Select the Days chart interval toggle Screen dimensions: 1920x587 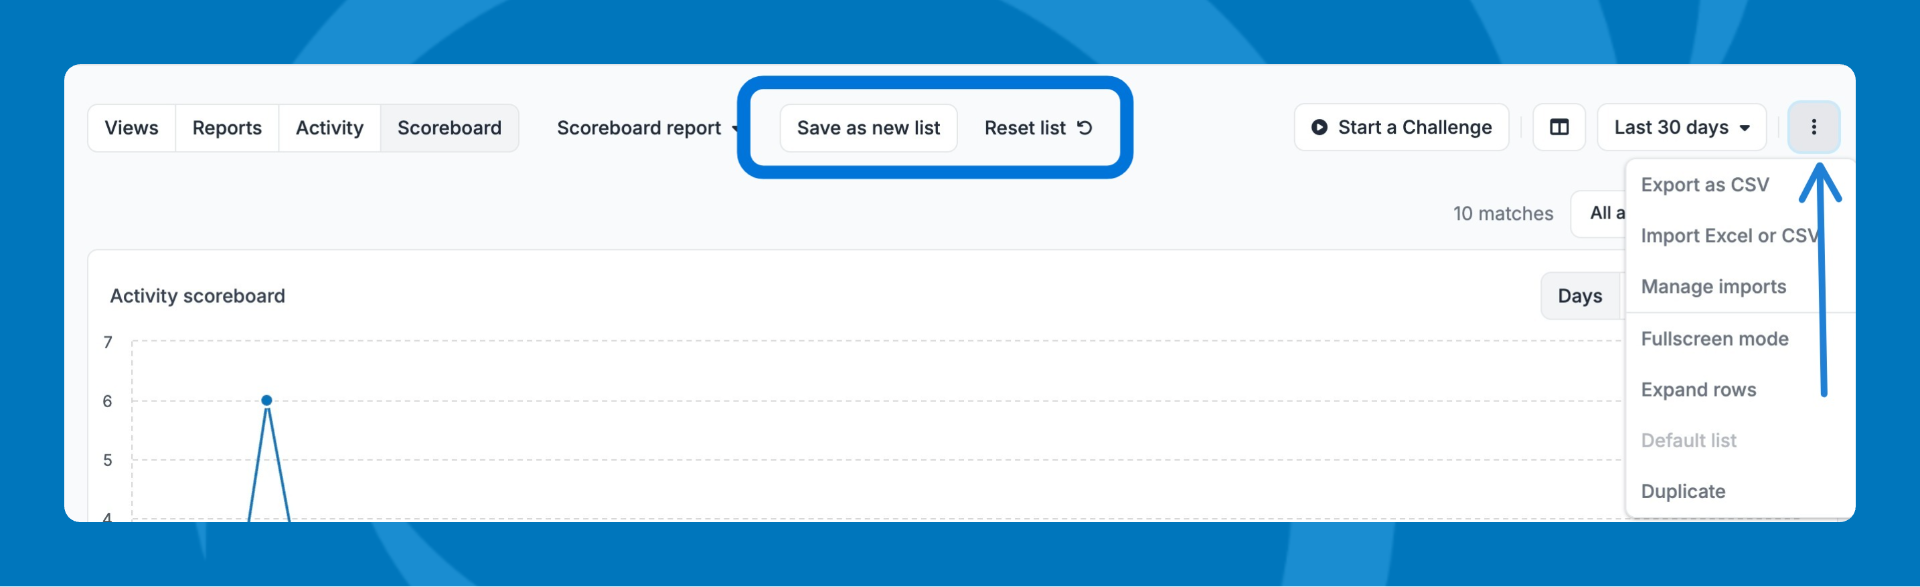(x=1579, y=296)
